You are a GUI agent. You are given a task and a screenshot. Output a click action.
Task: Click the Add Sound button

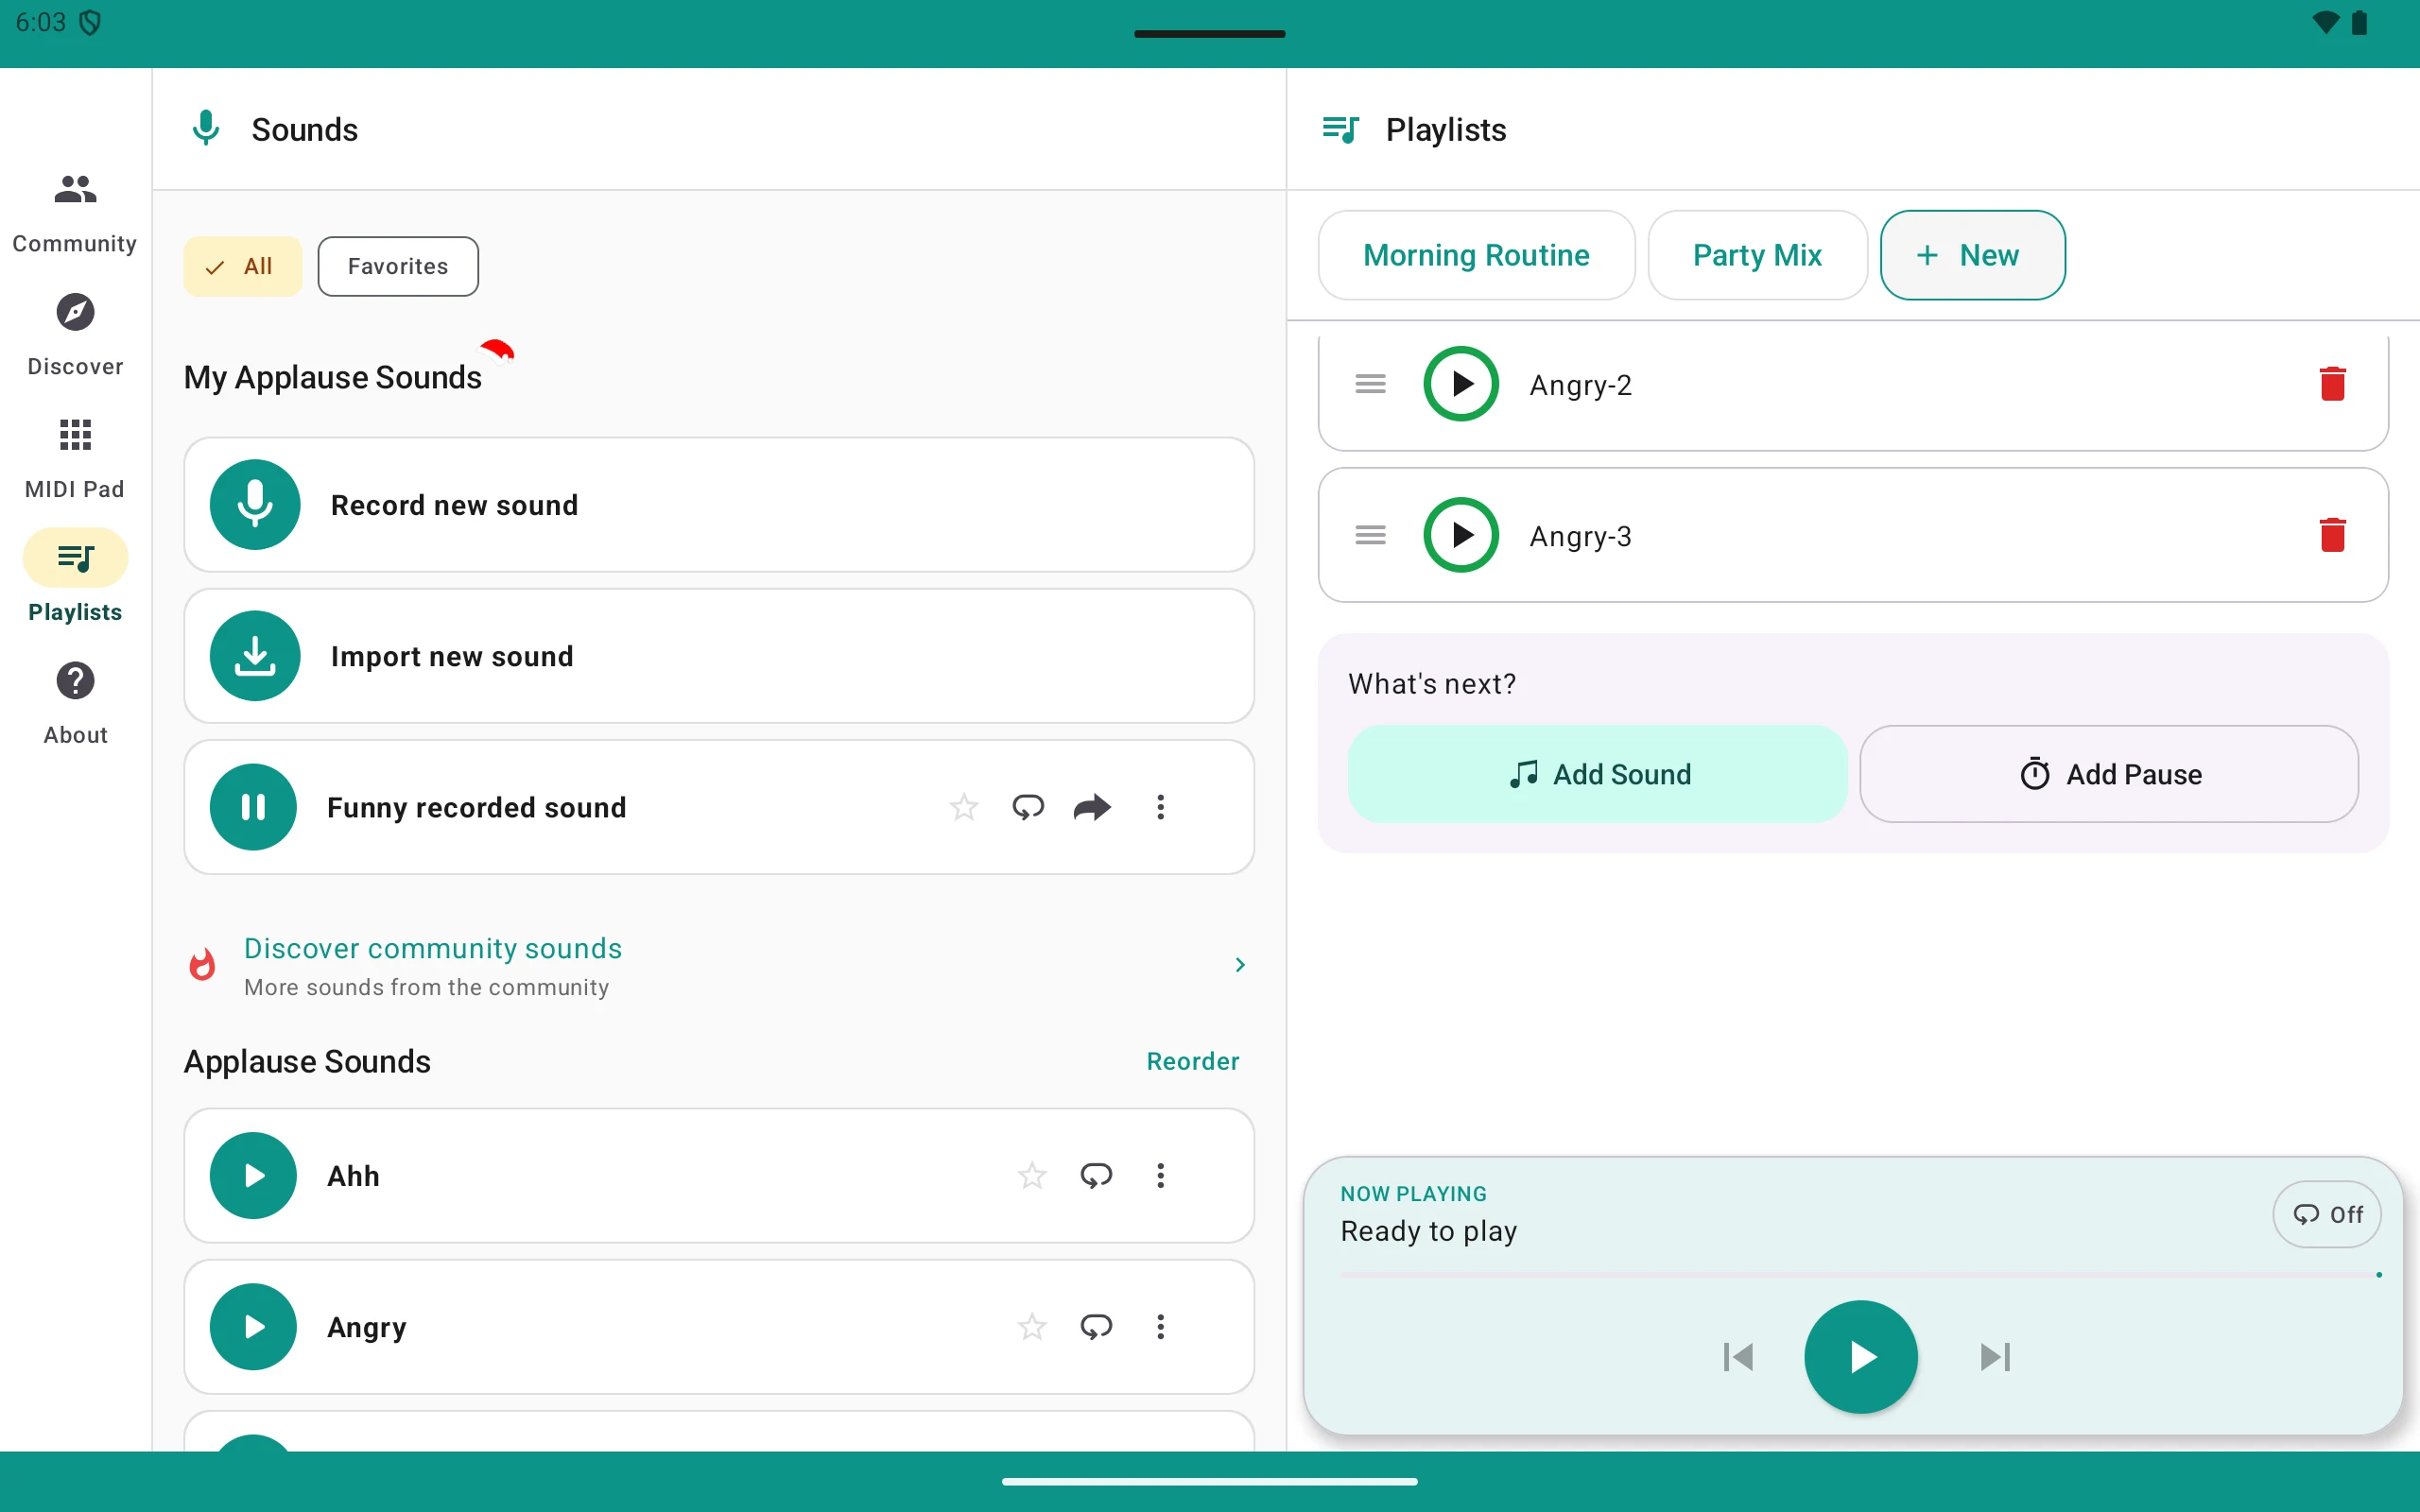coord(1597,774)
